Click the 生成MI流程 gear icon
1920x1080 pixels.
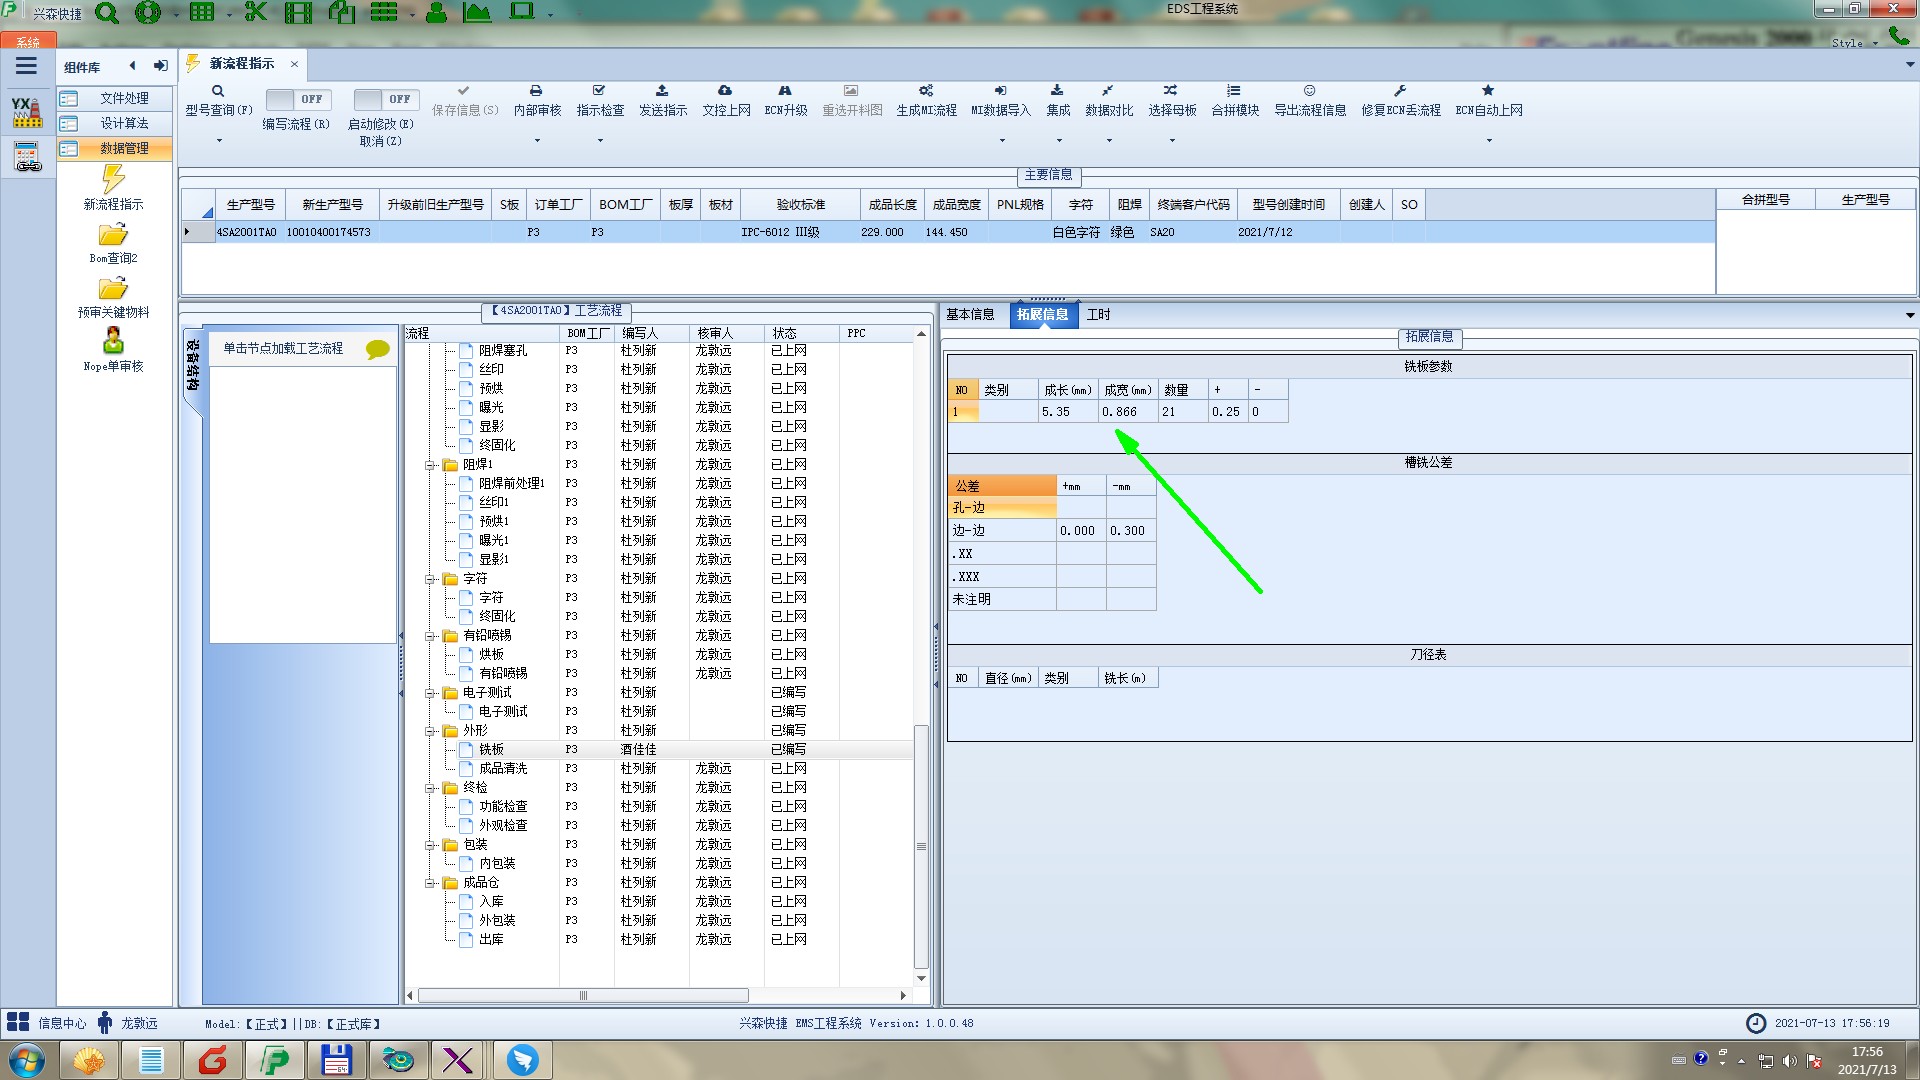point(926,91)
